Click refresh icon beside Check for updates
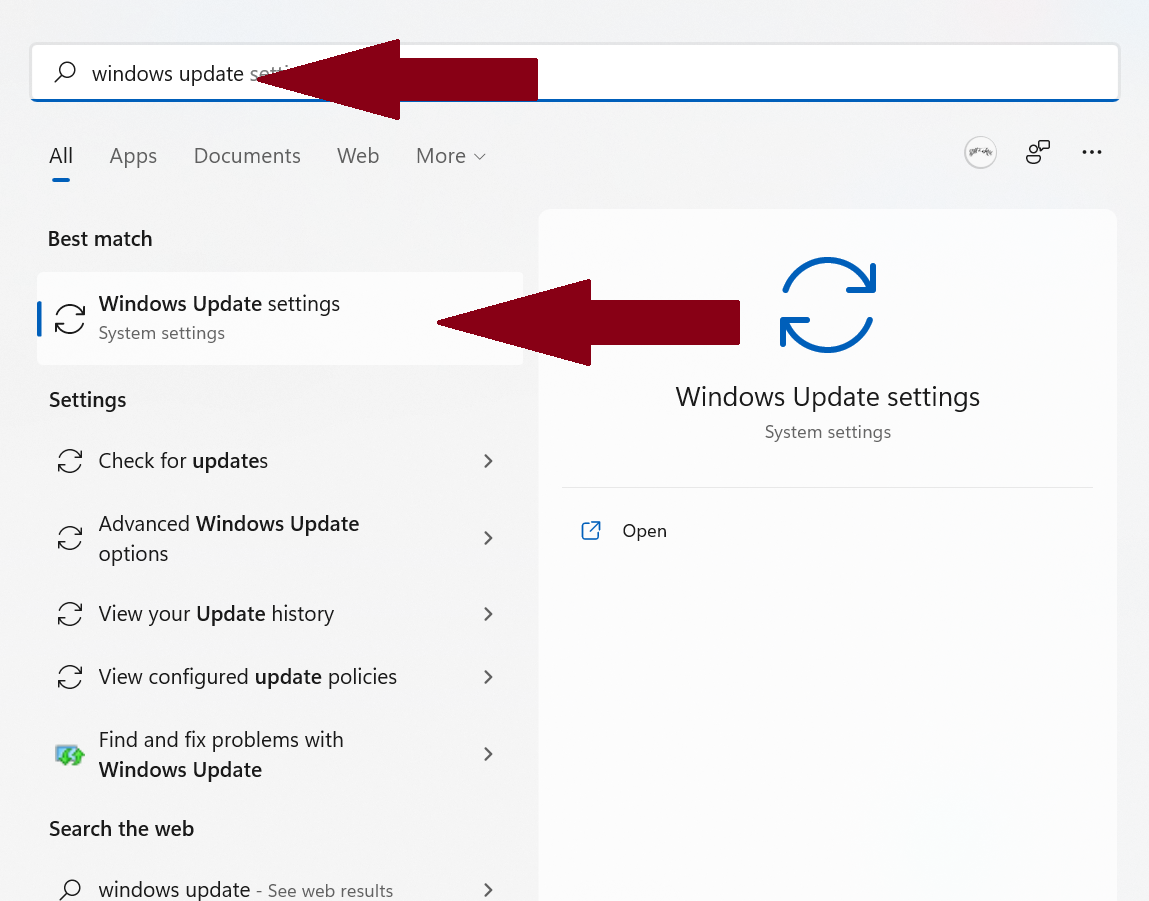Screen dimensions: 1149x901 click(x=70, y=461)
